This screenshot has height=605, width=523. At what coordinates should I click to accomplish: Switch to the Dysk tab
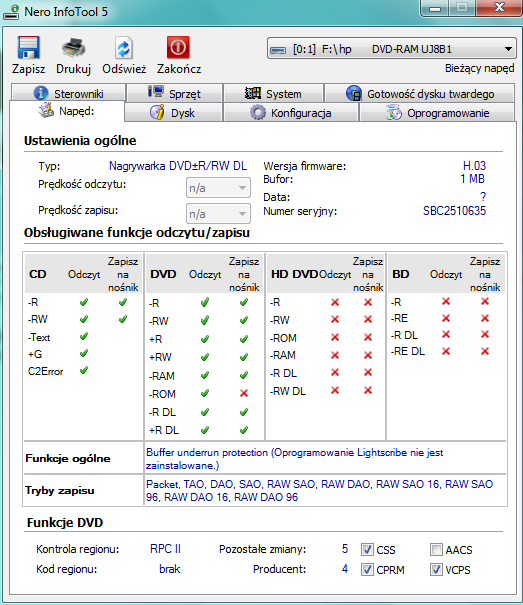[x=173, y=113]
